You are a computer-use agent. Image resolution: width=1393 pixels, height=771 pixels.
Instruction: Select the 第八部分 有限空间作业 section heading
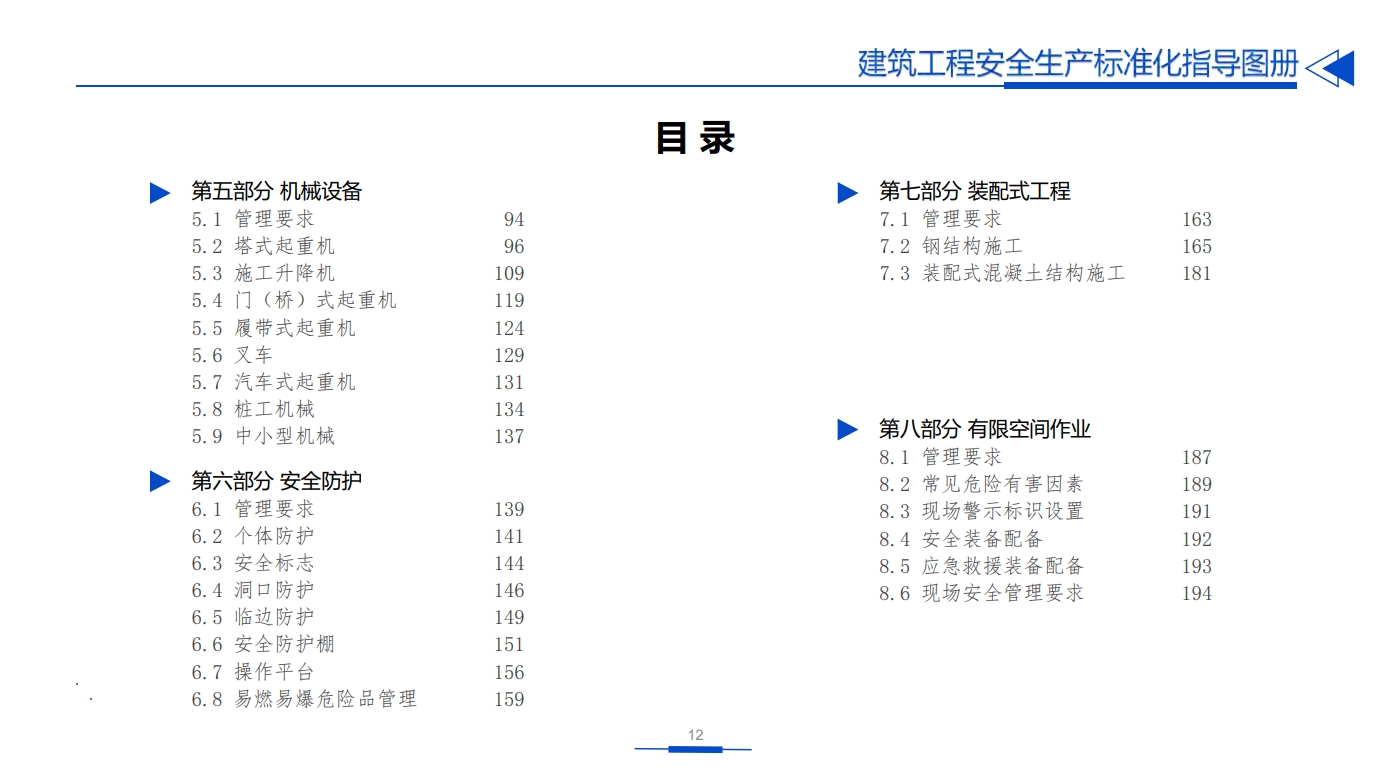(x=985, y=429)
